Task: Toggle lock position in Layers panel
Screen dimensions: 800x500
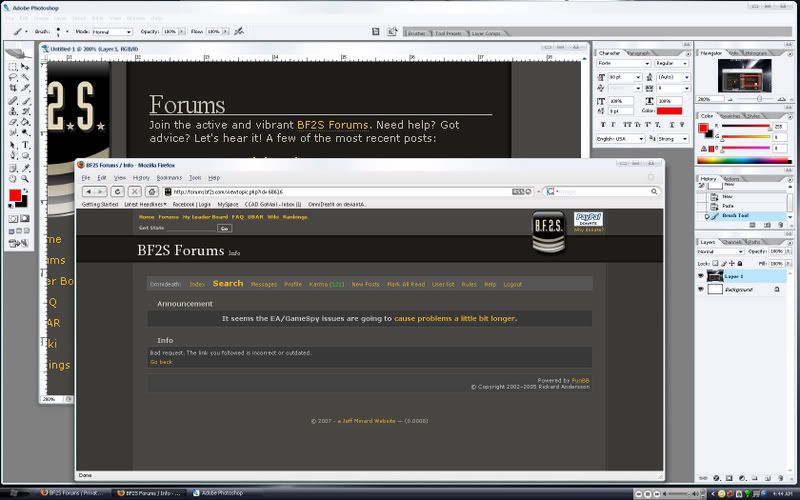Action: (x=732, y=263)
